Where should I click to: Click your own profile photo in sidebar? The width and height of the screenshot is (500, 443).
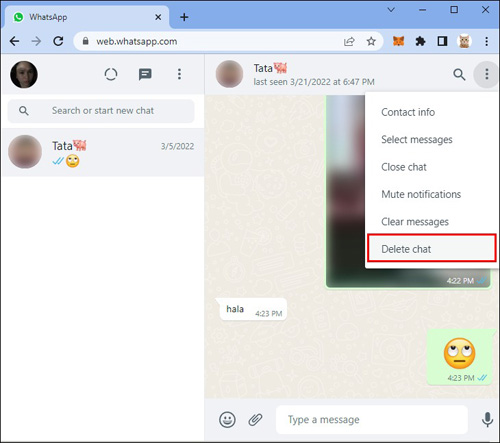[24, 74]
